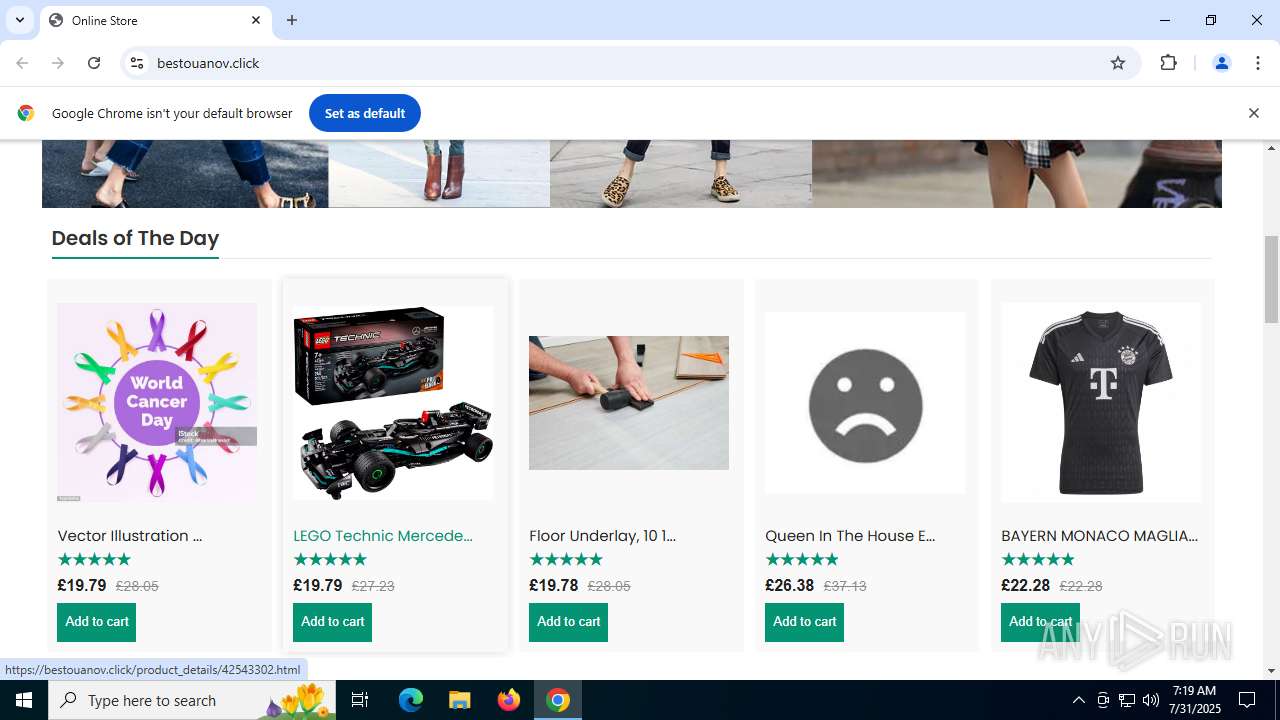Click the Chrome taskbar icon

[558, 700]
